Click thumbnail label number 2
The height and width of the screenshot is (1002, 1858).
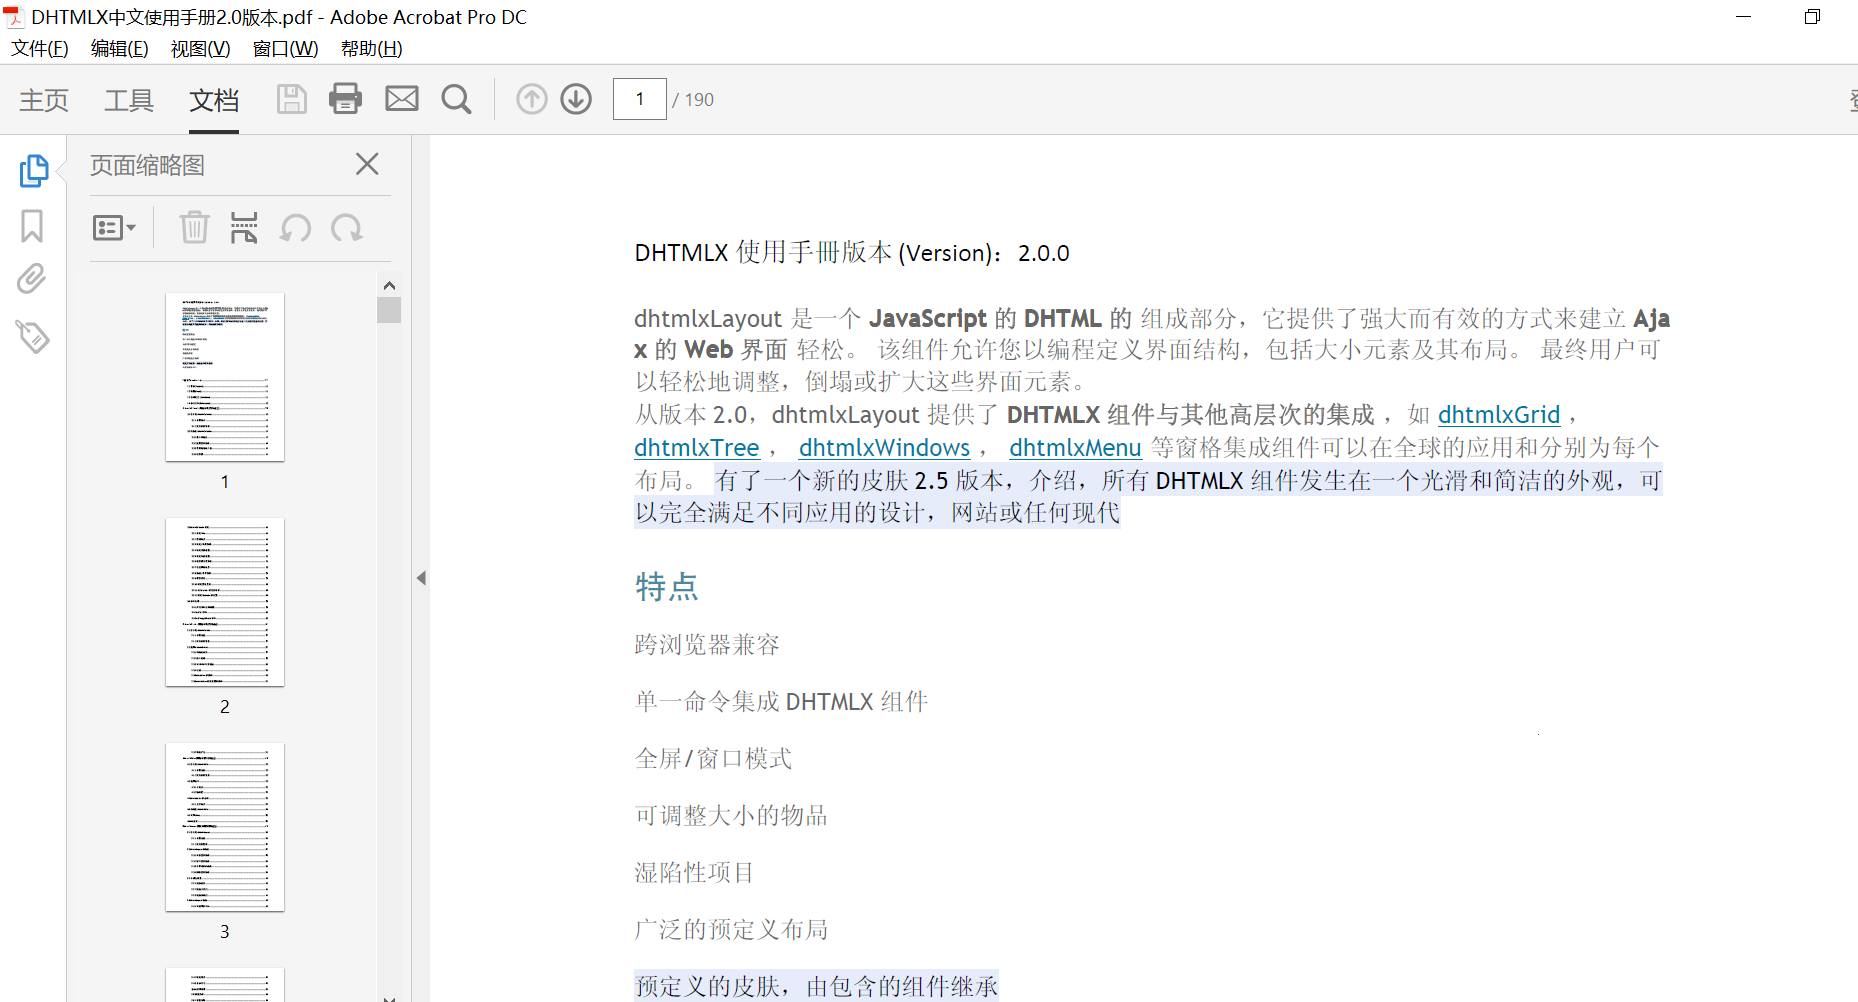point(225,707)
